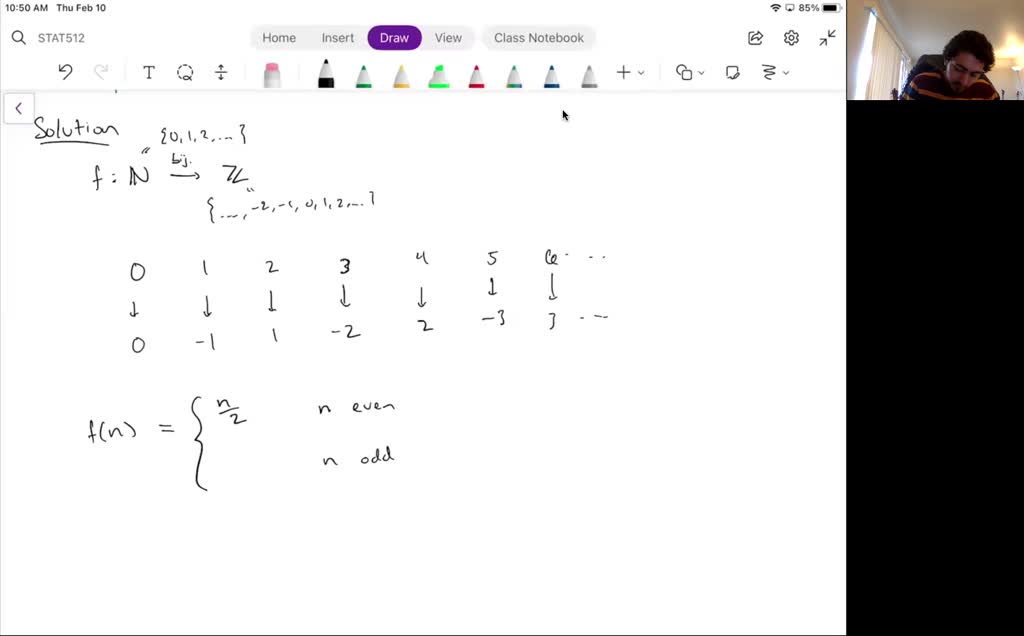Choose the bright green highlighter

tap(439, 74)
